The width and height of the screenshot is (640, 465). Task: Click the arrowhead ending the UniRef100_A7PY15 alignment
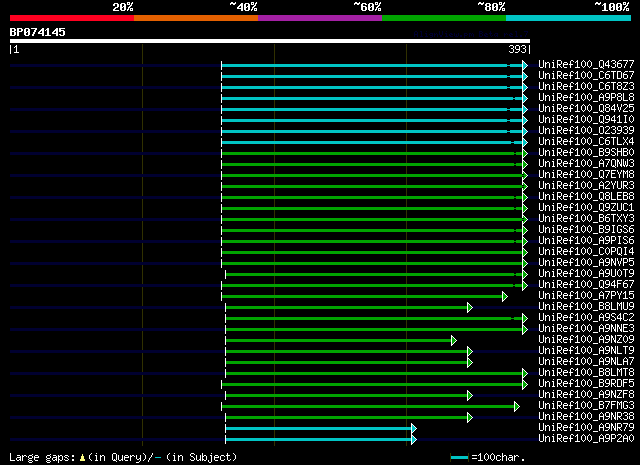[x=505, y=297]
